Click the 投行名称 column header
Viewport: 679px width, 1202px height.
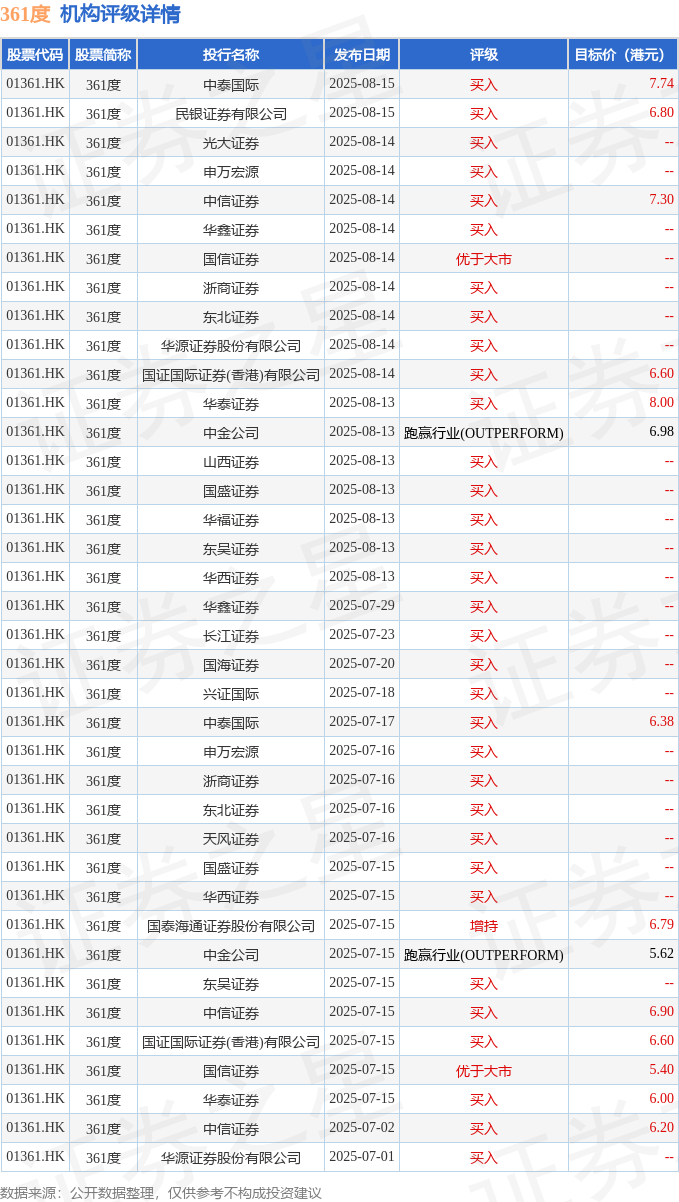coord(231,55)
